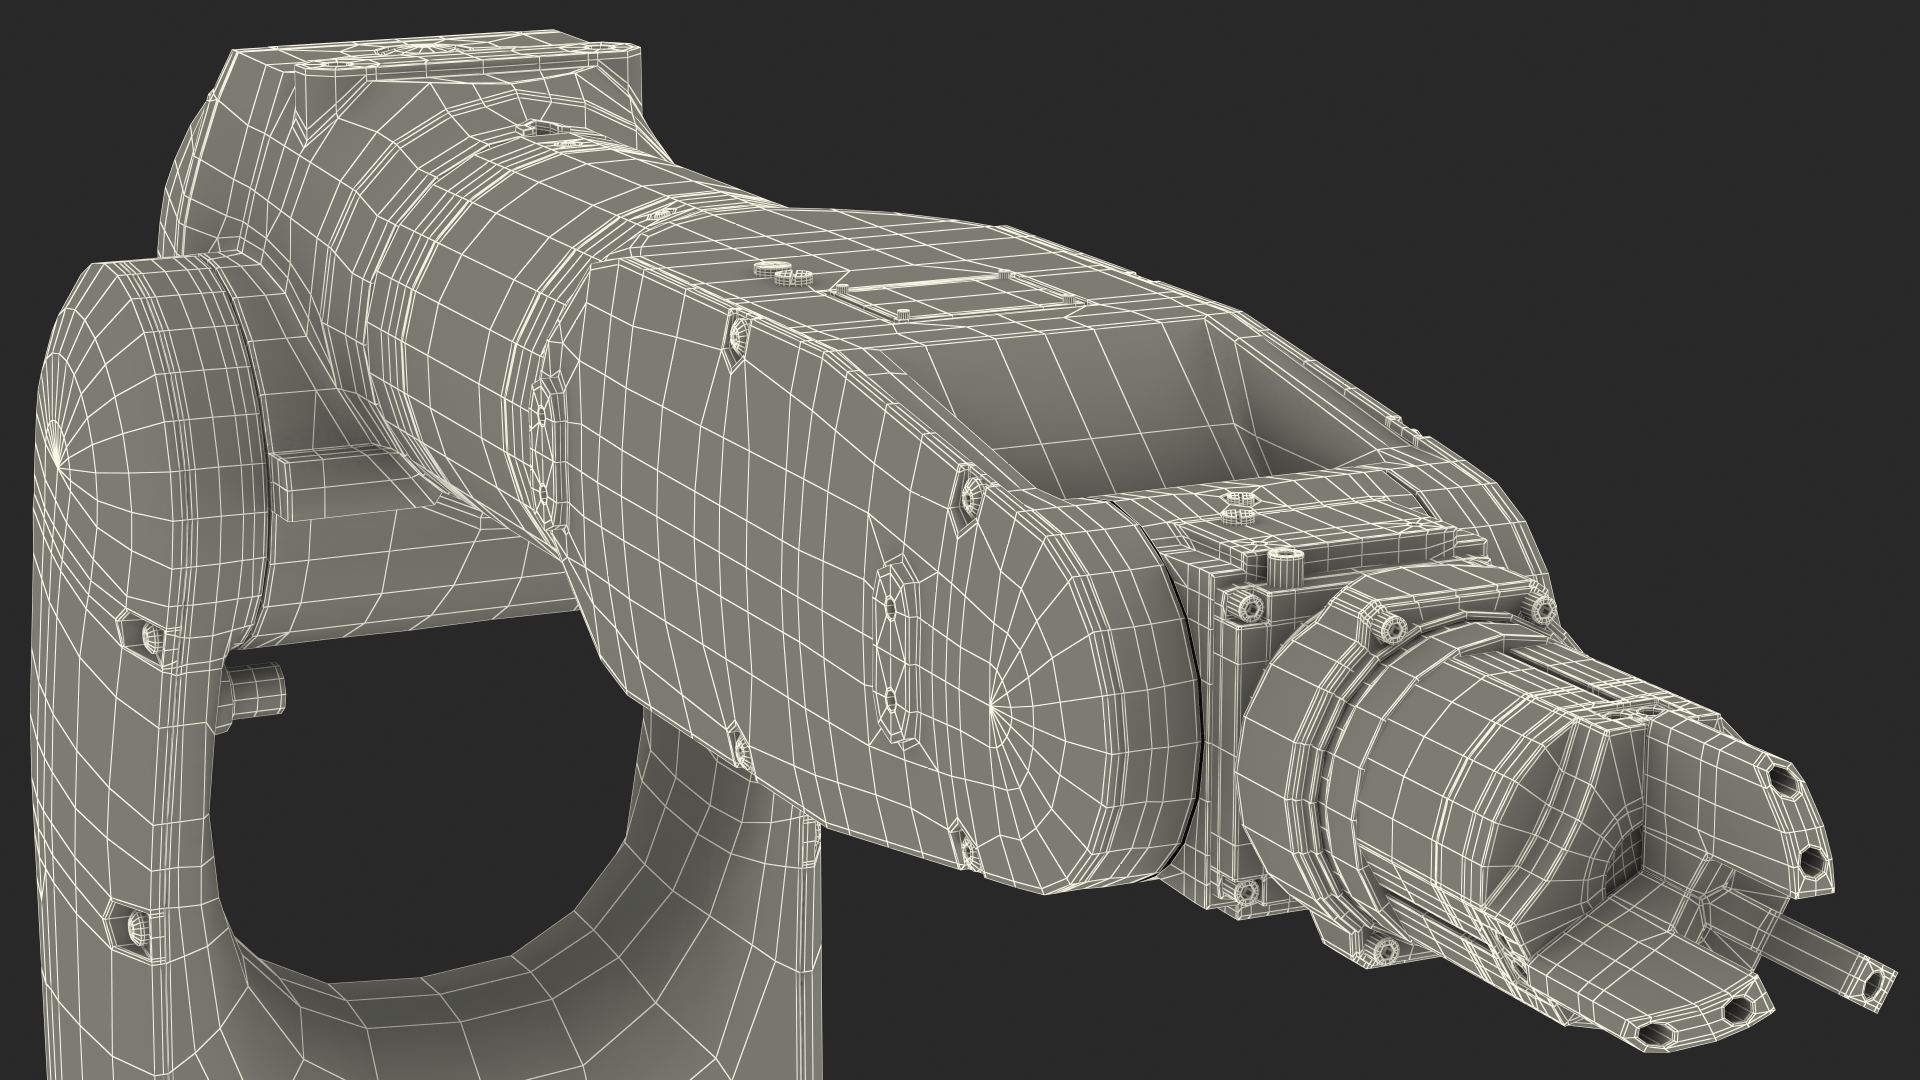Image resolution: width=1920 pixels, height=1080 pixels.
Task: Click the elongated recessed panel on forearm side
Action: pos(893,653)
